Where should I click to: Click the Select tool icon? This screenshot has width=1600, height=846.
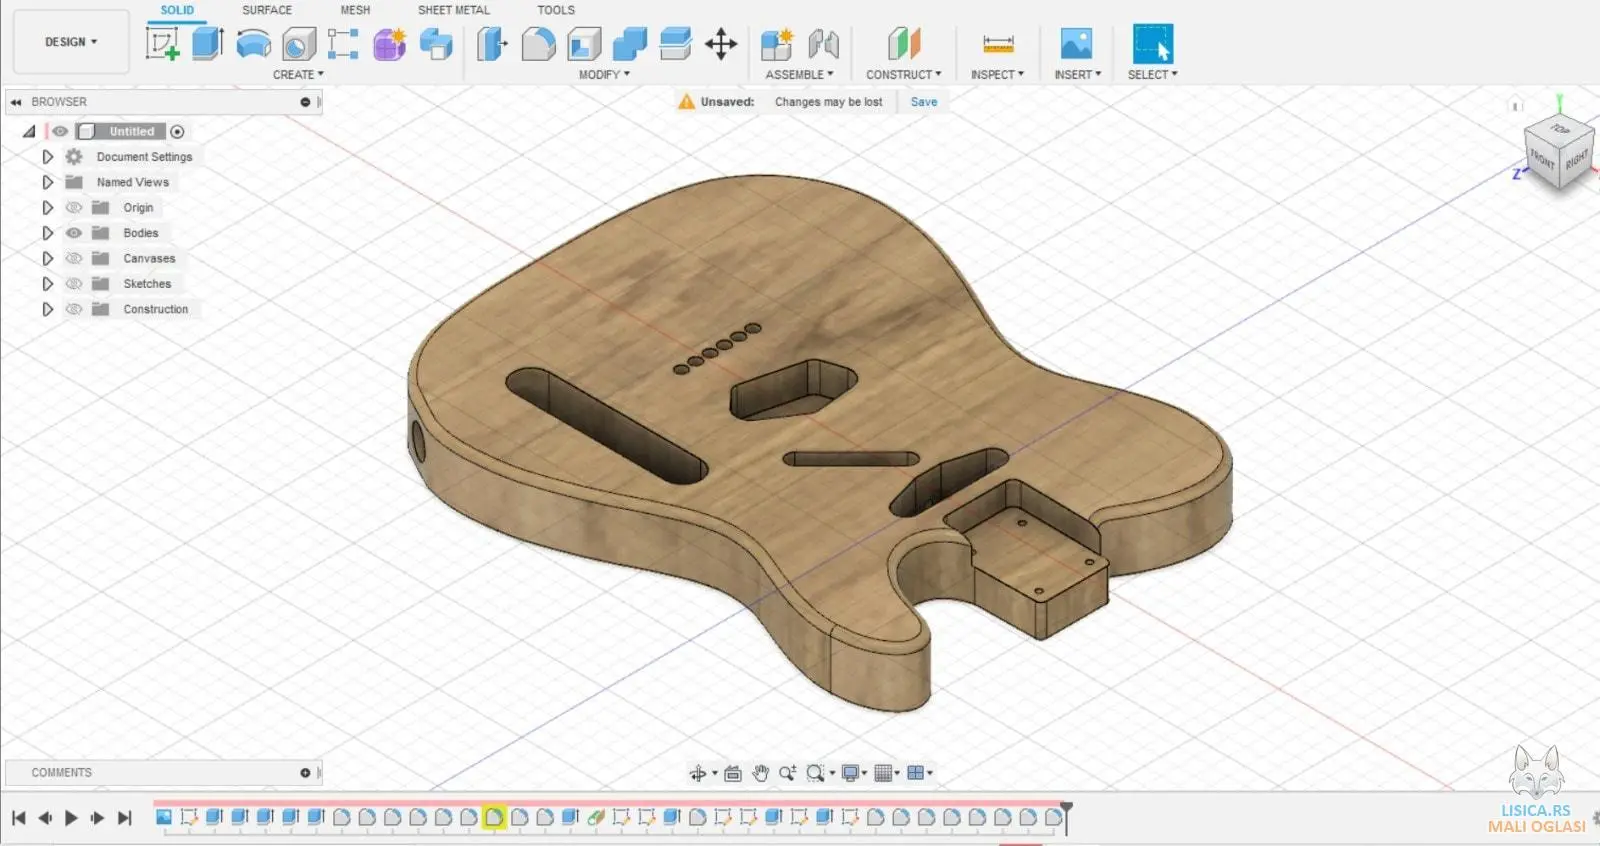click(x=1152, y=44)
